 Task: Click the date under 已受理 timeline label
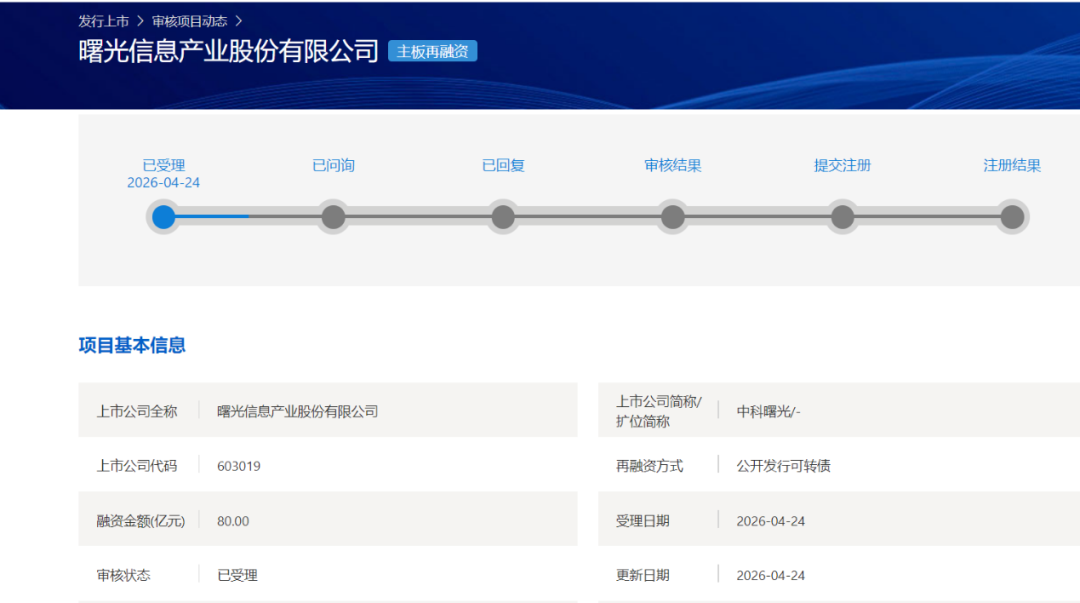tap(163, 183)
